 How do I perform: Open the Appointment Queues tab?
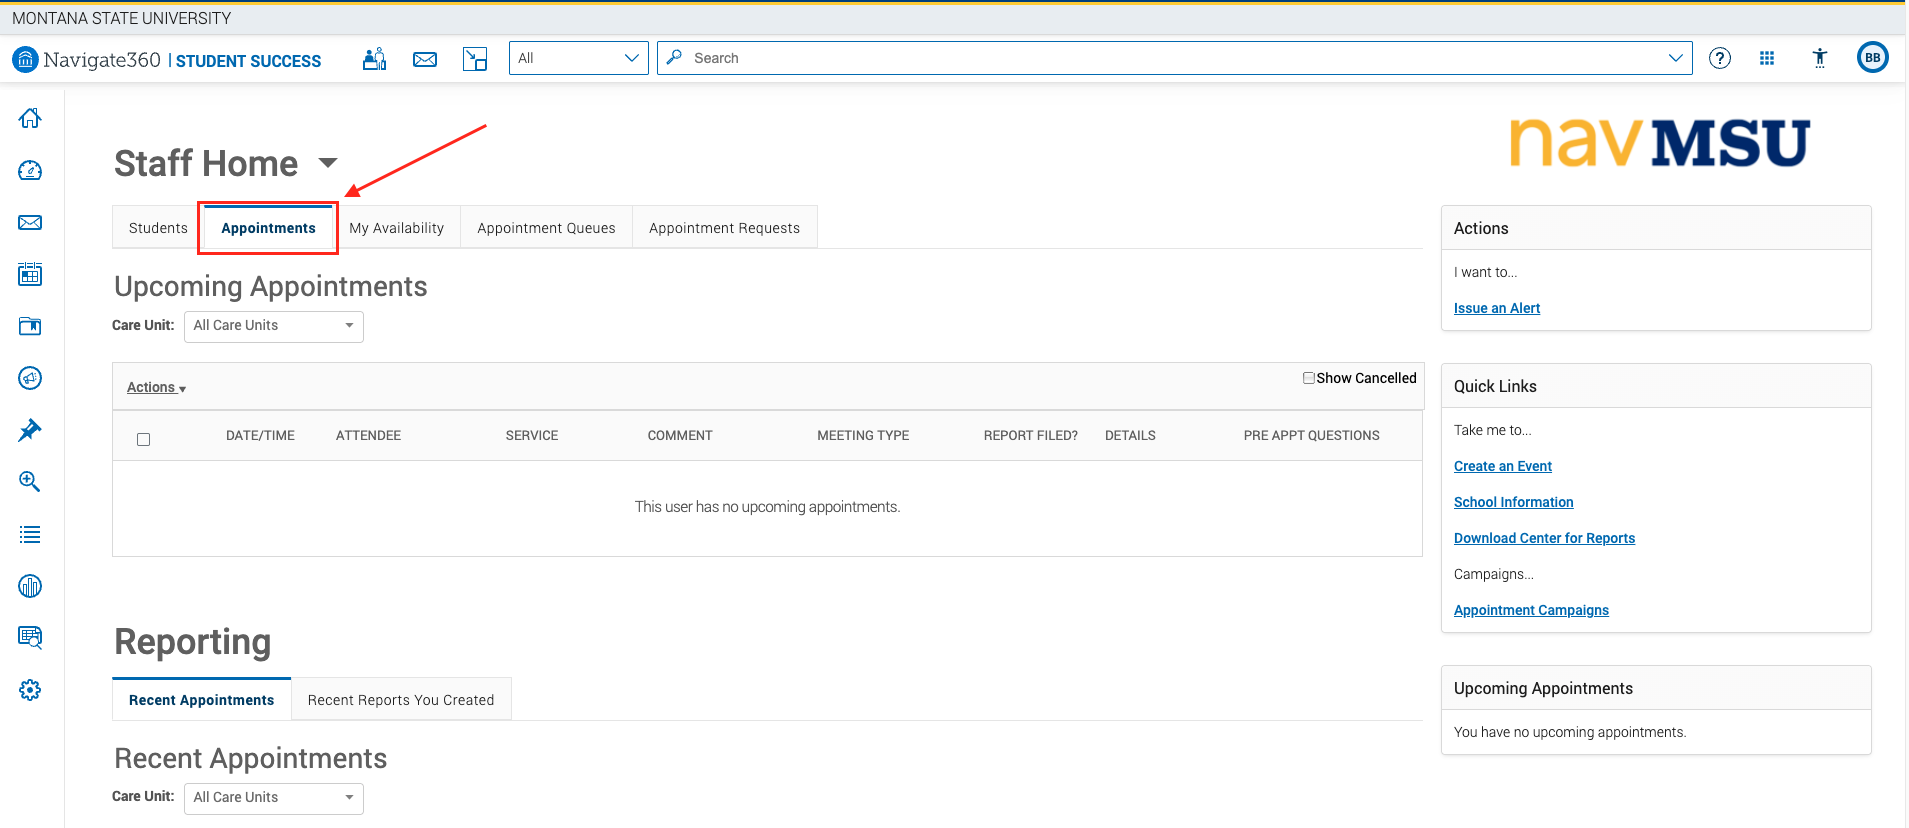pos(546,228)
